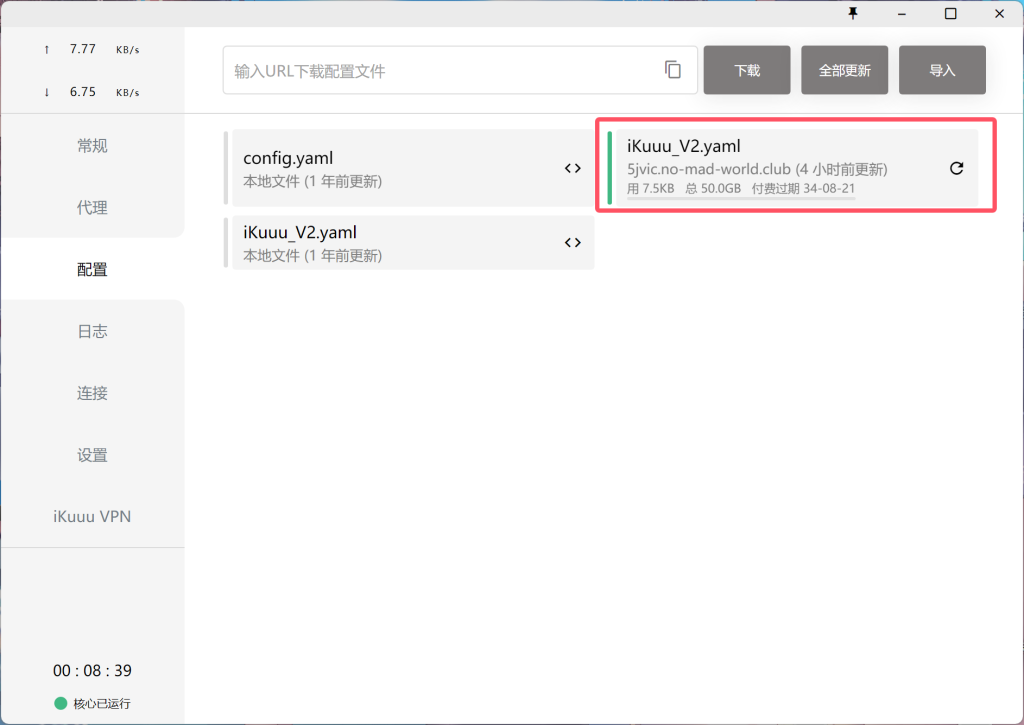Switch to the 常规 tab
This screenshot has height=725, width=1024.
(x=92, y=146)
